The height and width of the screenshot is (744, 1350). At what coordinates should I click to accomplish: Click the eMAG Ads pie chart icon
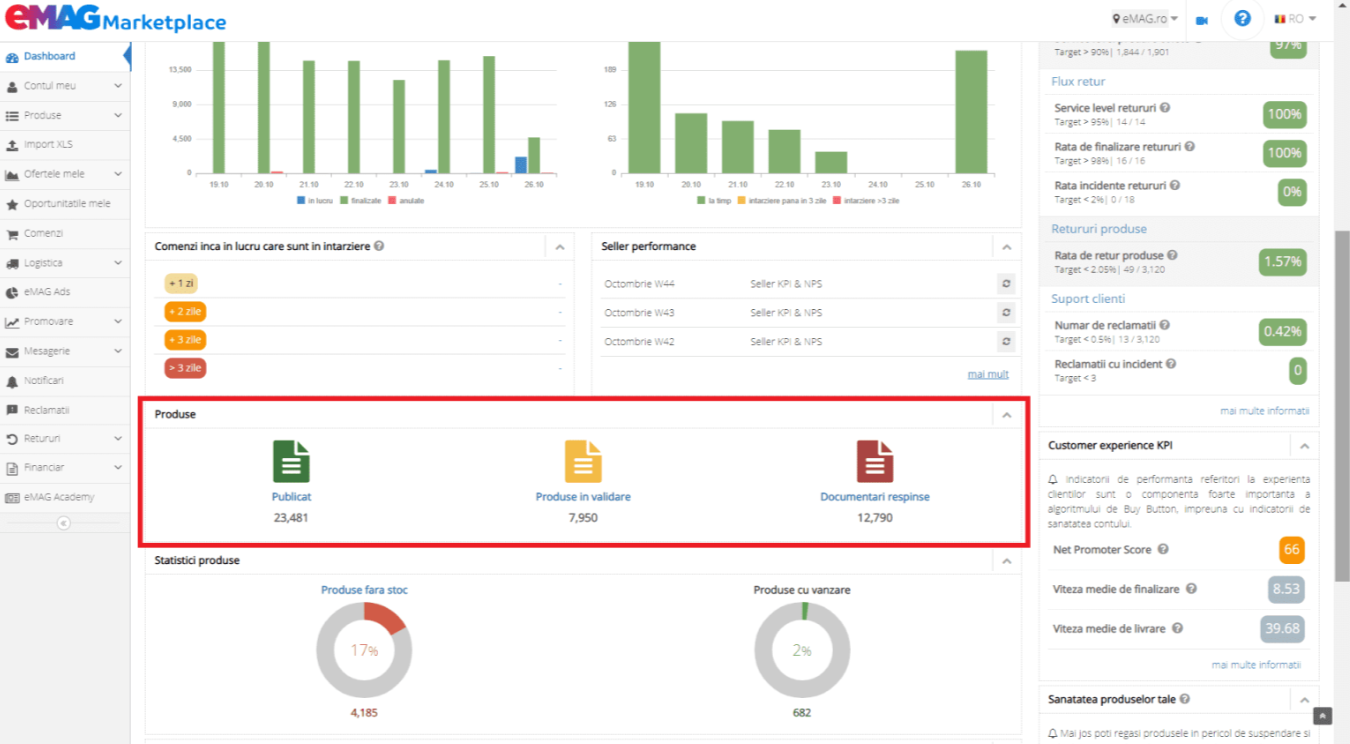coord(12,293)
